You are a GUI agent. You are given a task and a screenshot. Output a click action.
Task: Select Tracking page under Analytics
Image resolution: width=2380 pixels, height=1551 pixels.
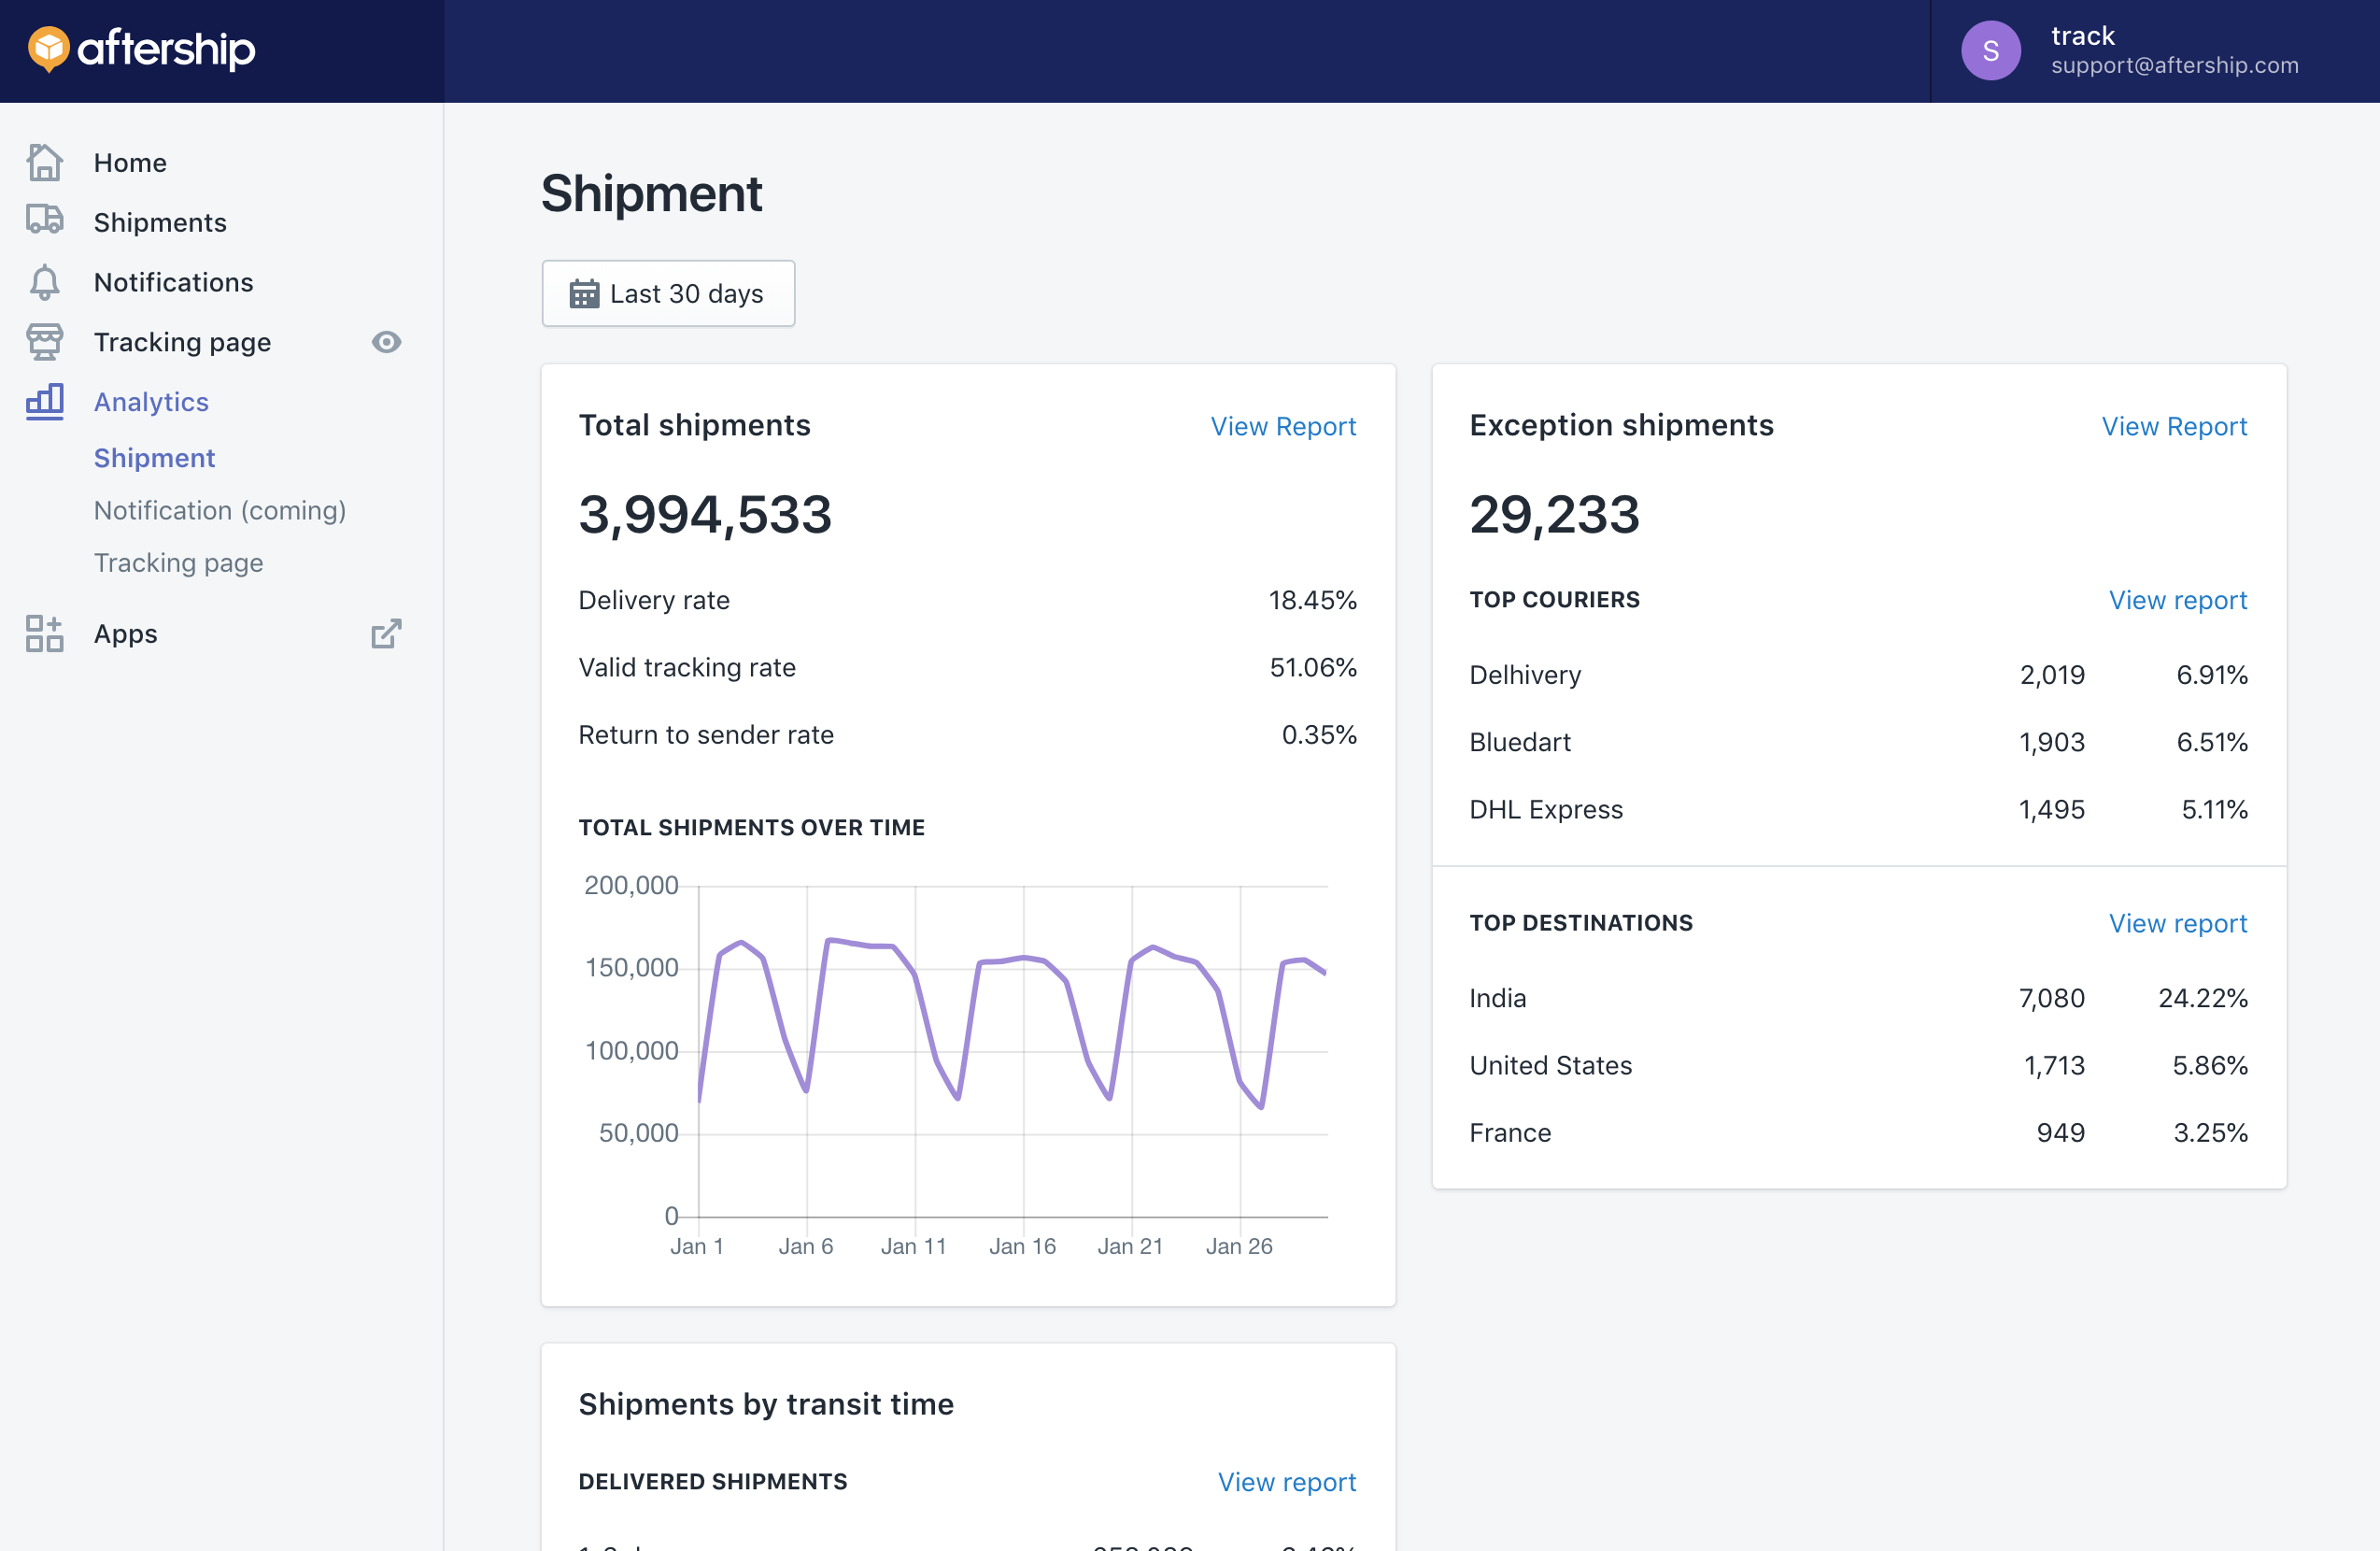[x=178, y=563]
